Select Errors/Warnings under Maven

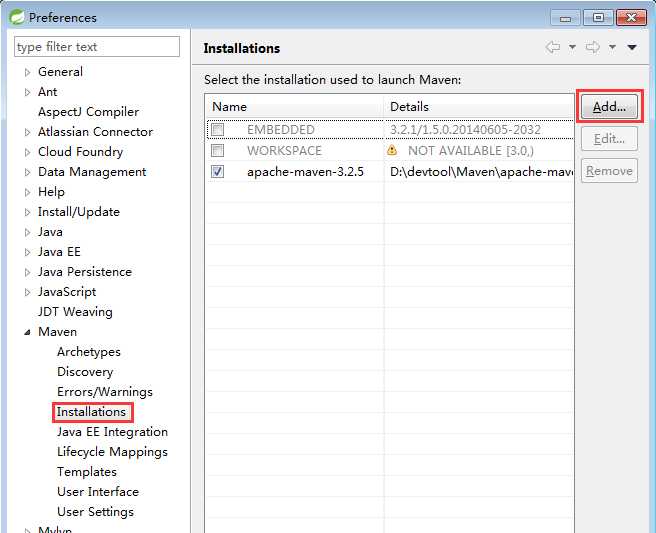(105, 392)
